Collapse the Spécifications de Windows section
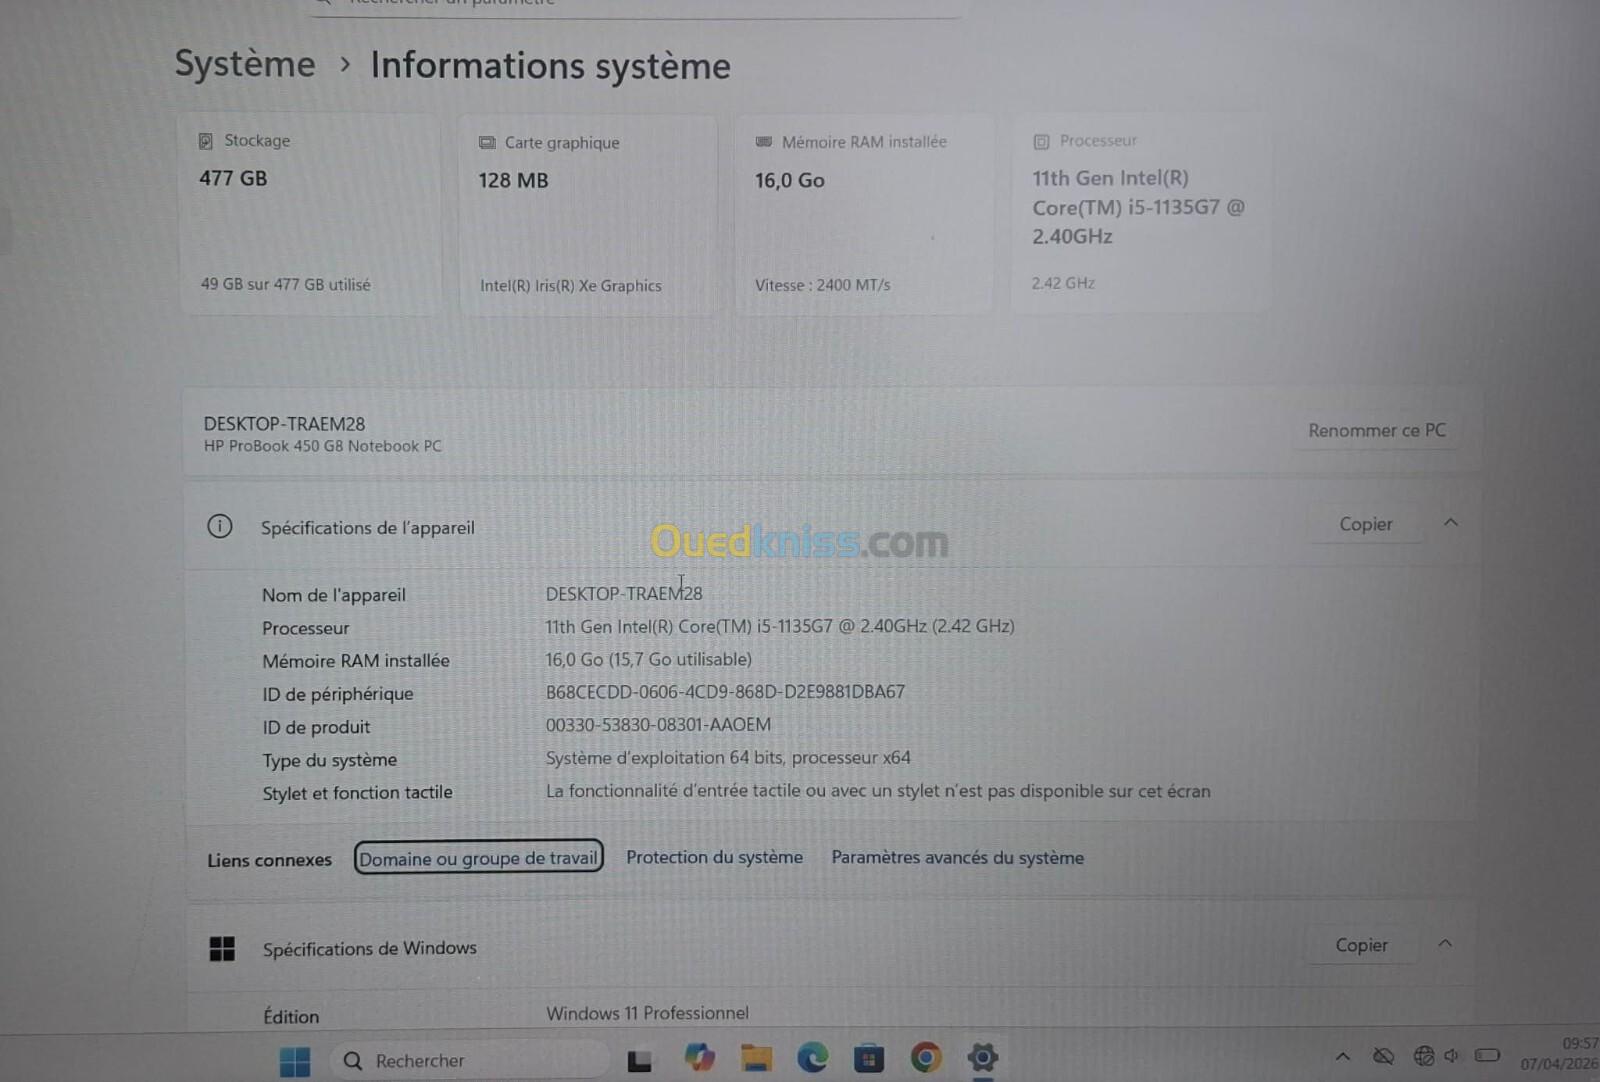This screenshot has width=1600, height=1082. (x=1445, y=943)
